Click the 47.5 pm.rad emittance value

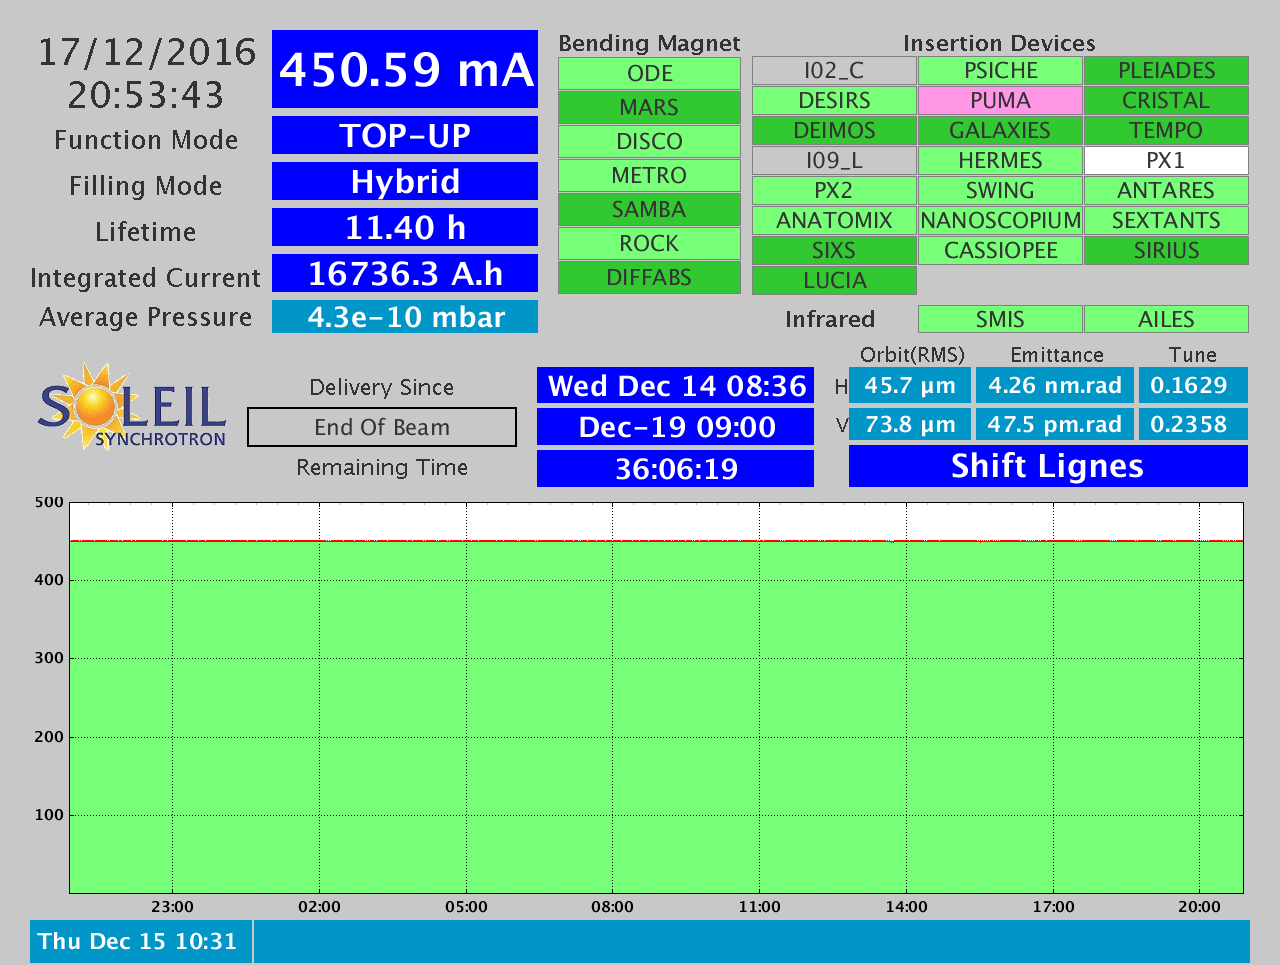[1055, 424]
